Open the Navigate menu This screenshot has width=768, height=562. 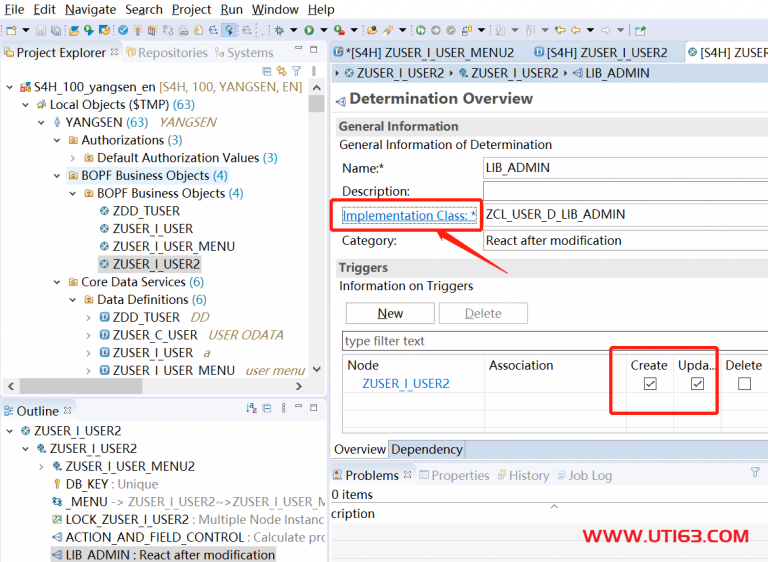(90, 9)
